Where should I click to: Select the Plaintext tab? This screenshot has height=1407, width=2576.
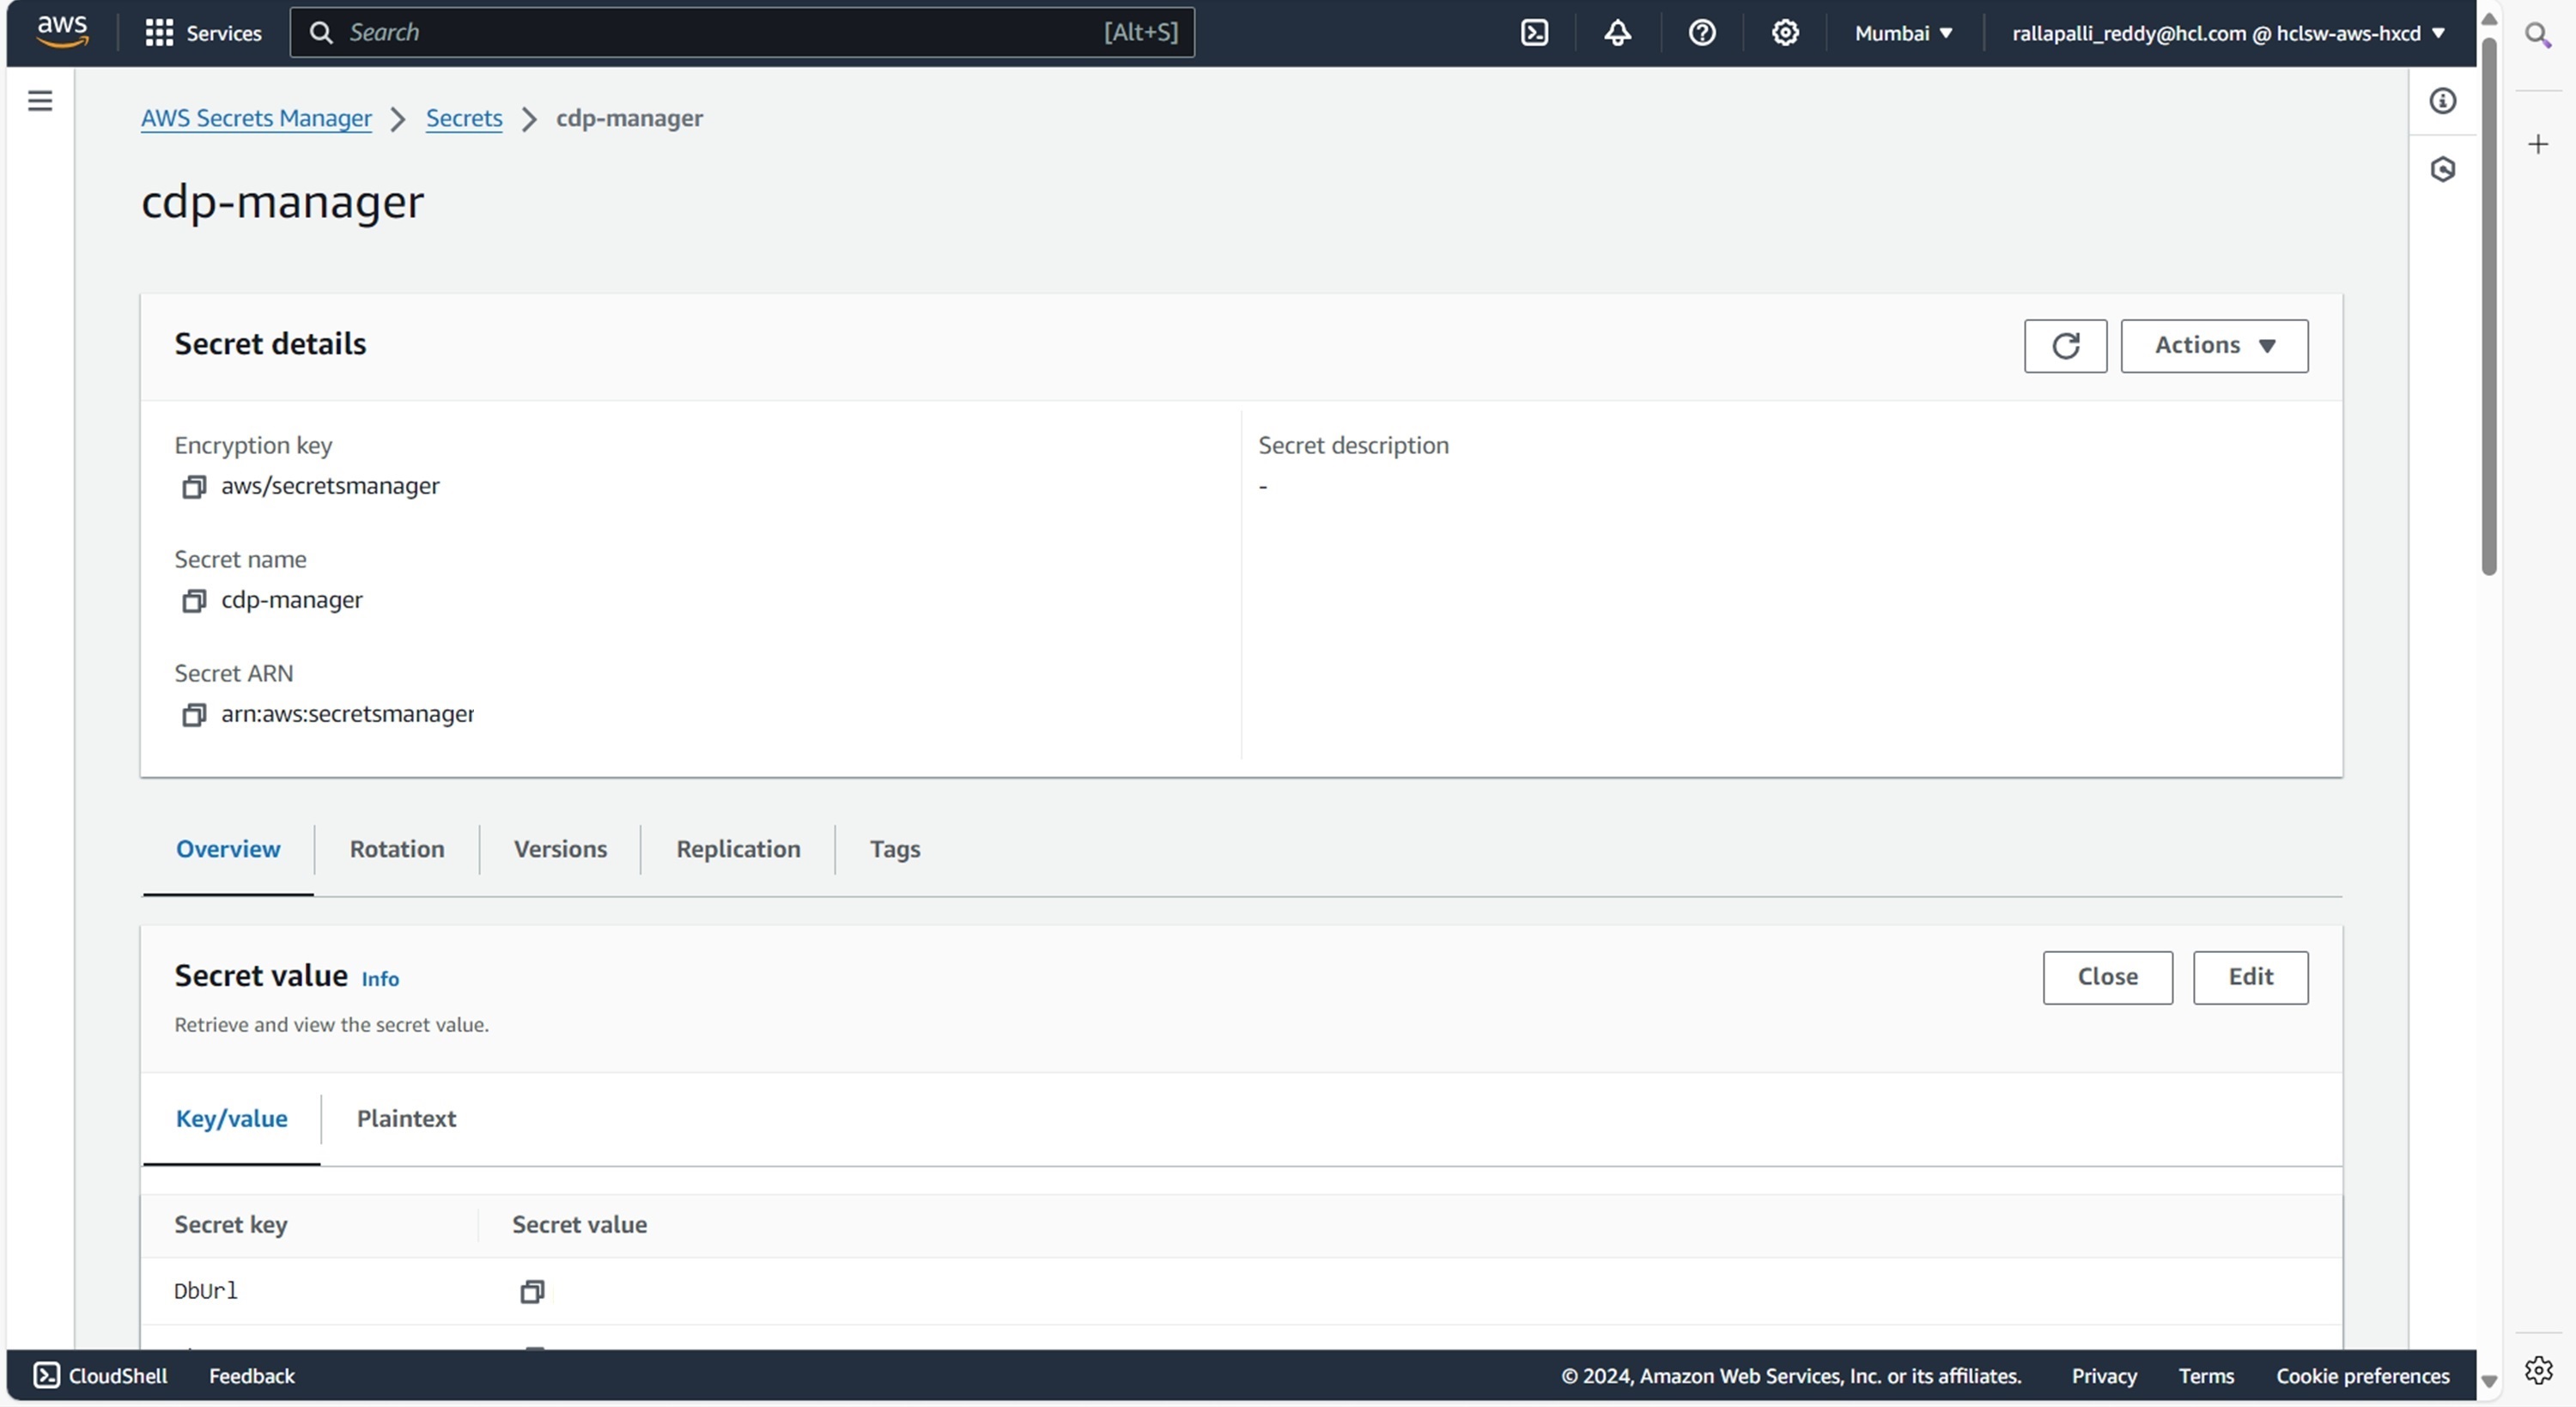406,1119
